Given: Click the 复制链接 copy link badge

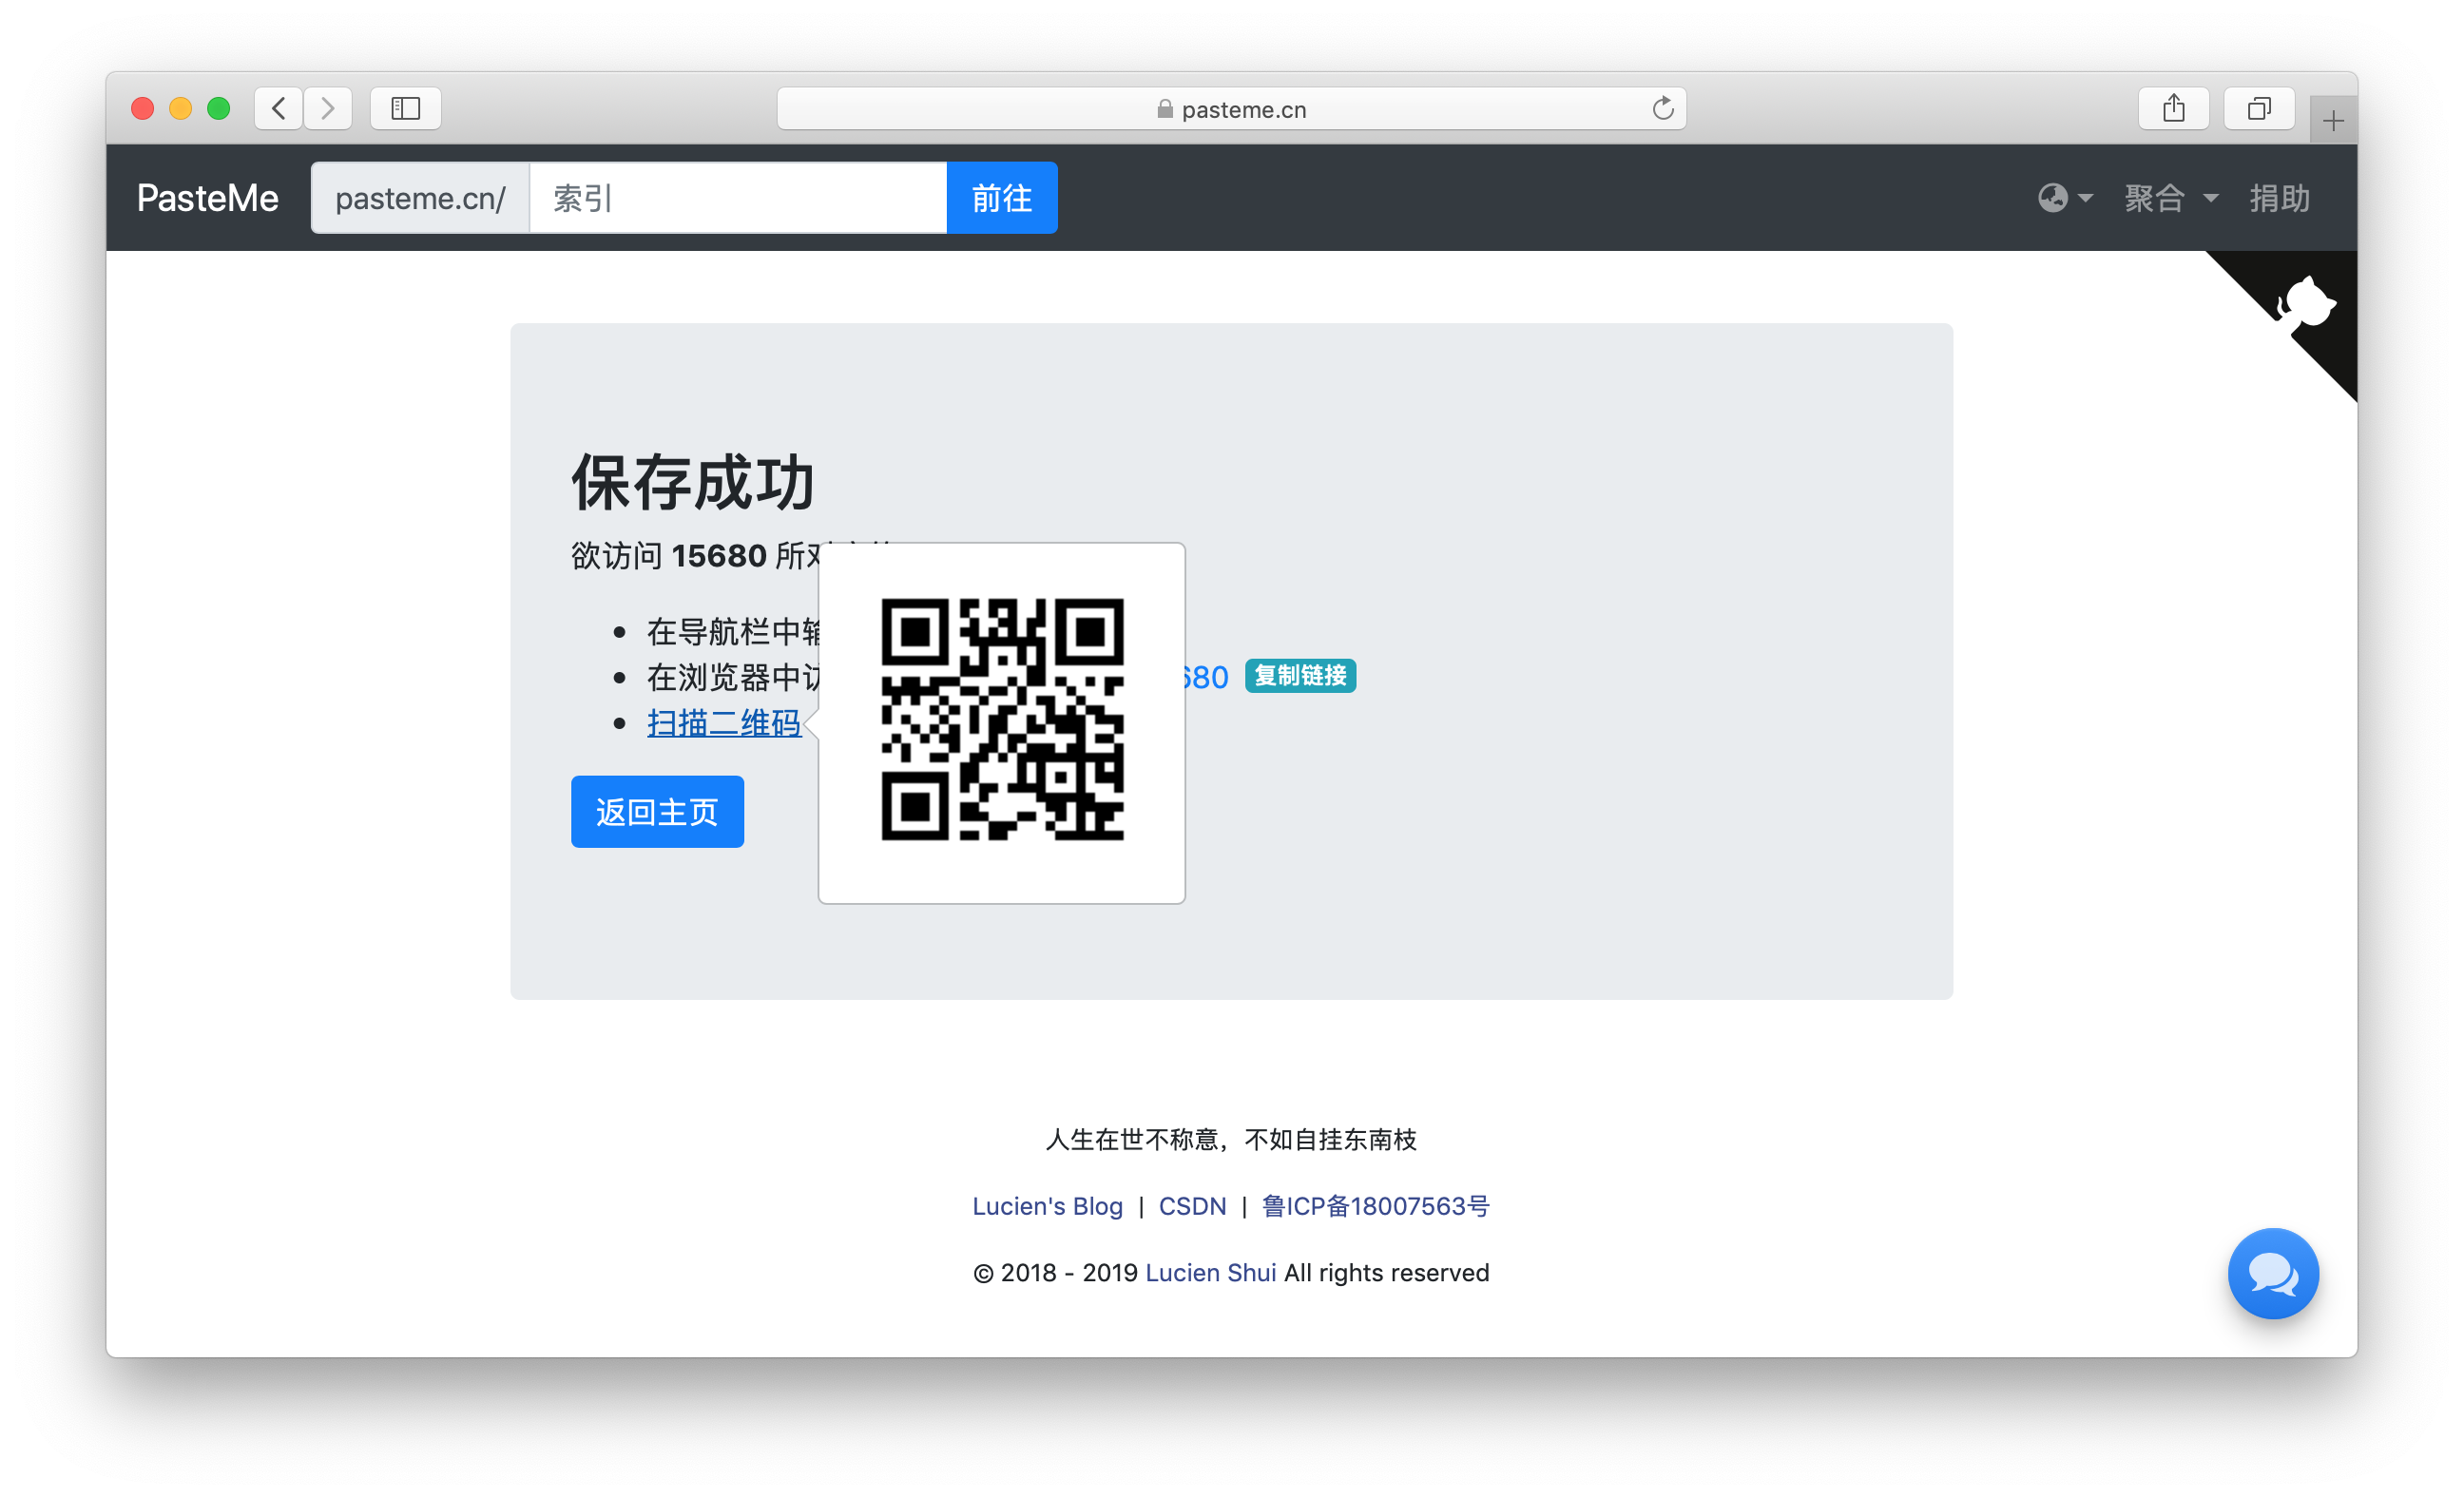Looking at the screenshot, I should [x=1299, y=676].
